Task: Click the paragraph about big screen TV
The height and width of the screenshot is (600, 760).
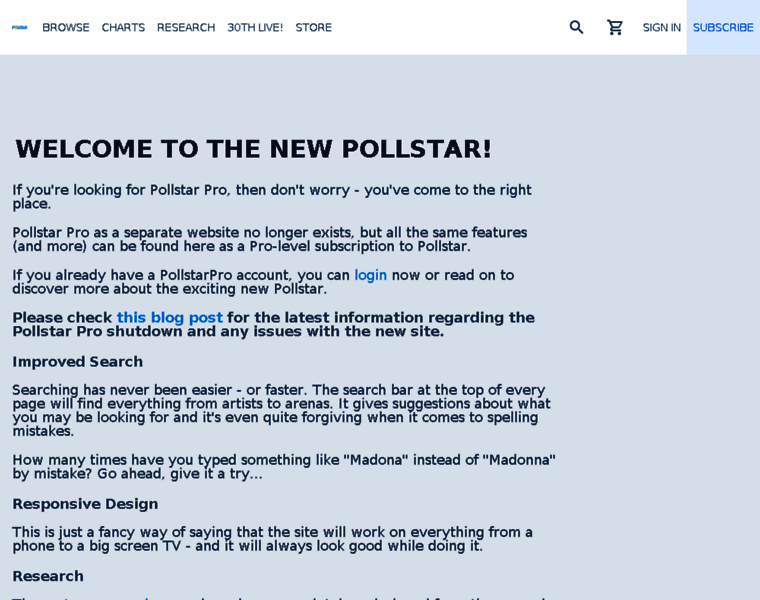Action: 272,539
